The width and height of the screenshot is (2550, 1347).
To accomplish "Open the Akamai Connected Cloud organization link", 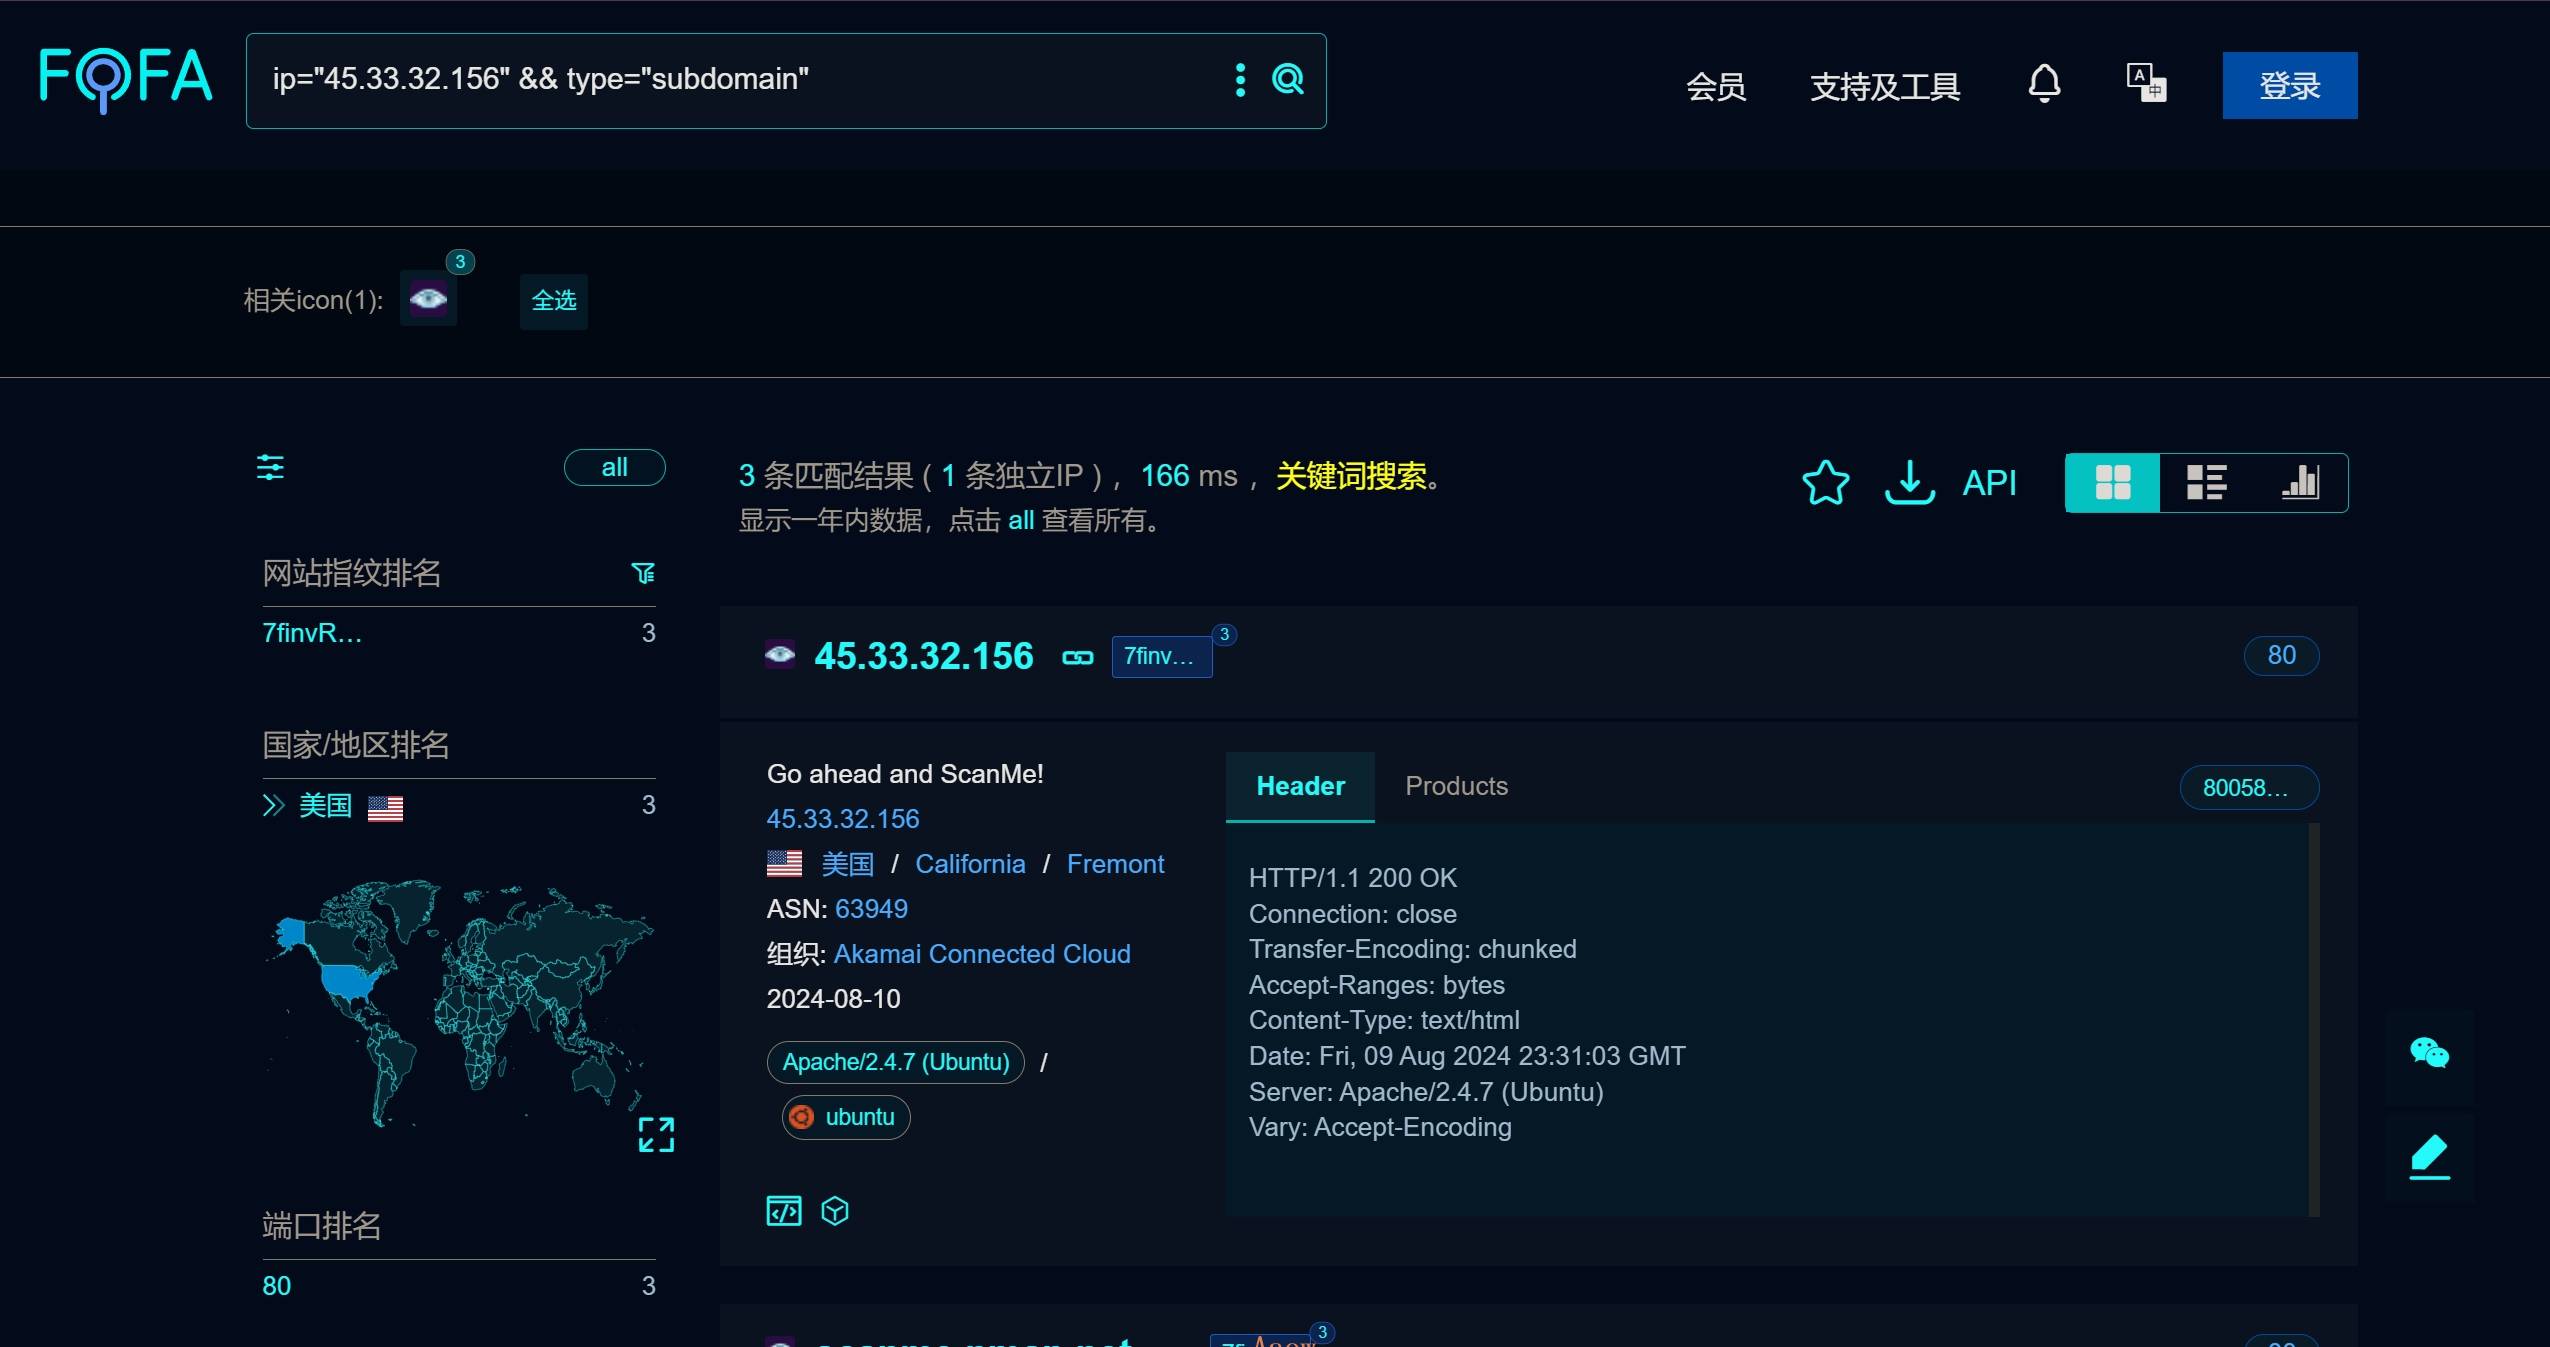I will point(981,954).
